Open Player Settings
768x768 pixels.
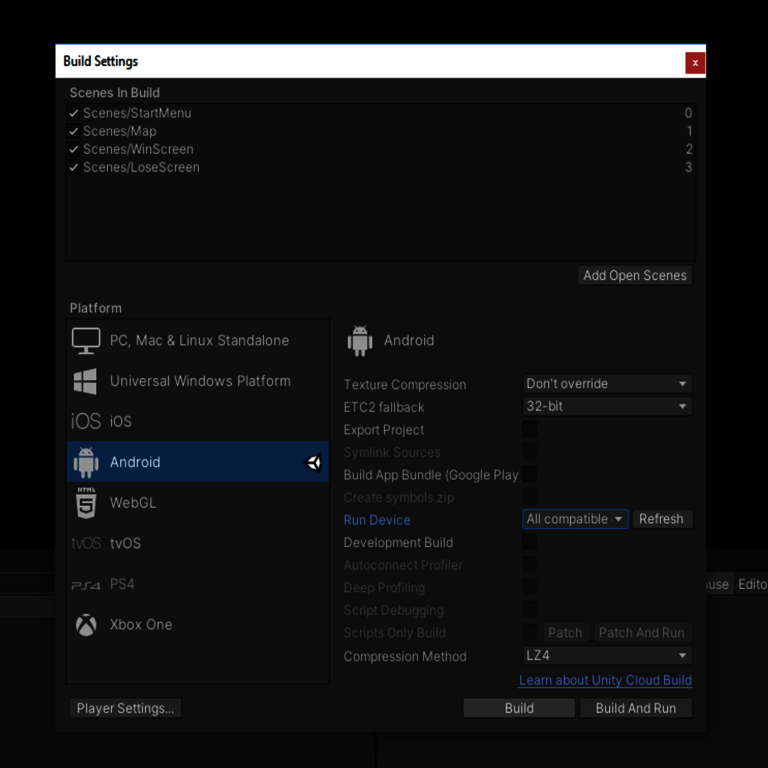pyautogui.click(x=125, y=708)
